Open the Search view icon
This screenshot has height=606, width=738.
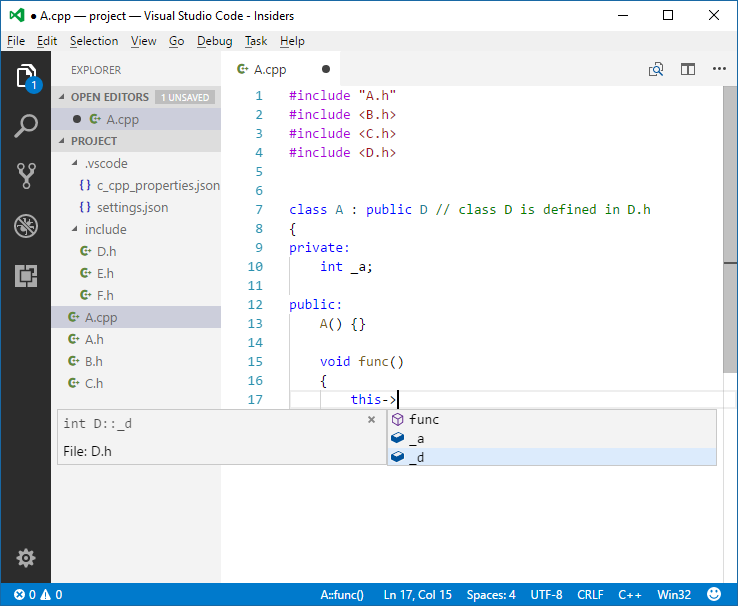click(26, 126)
